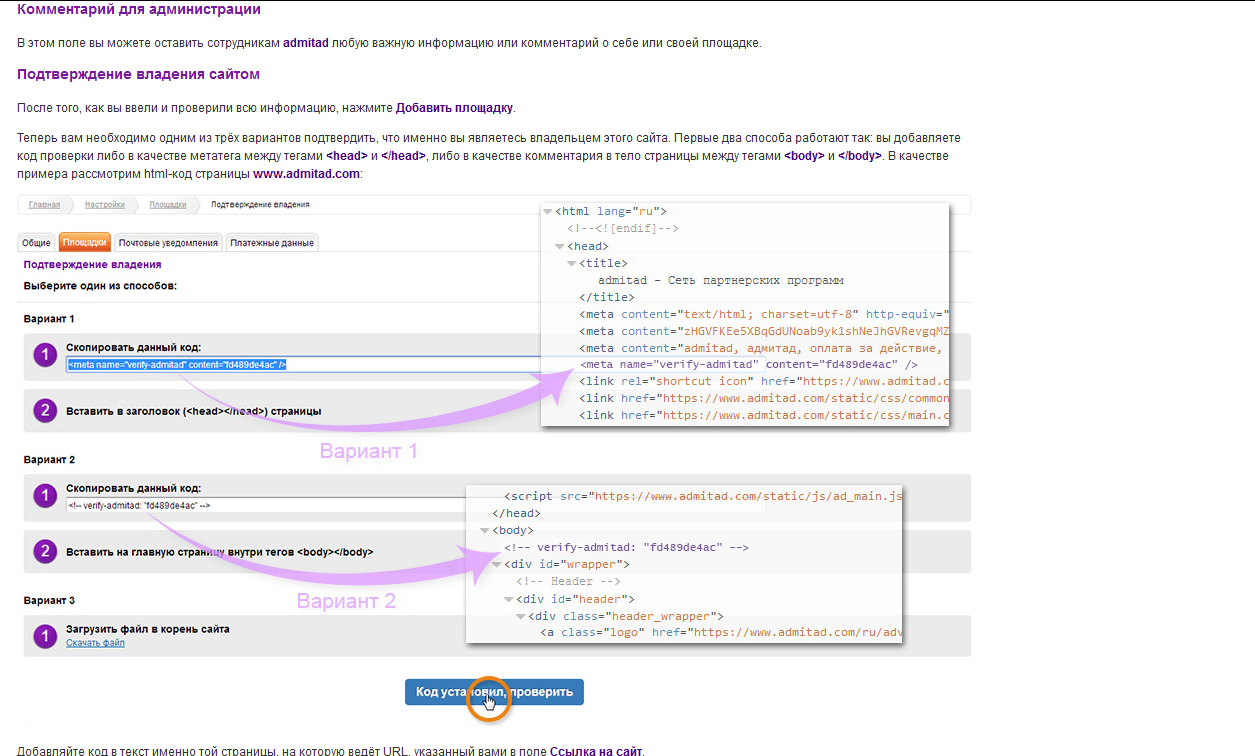Select the '<!-- verify-admitad' comment code line
1255x756 pixels.
627,547
